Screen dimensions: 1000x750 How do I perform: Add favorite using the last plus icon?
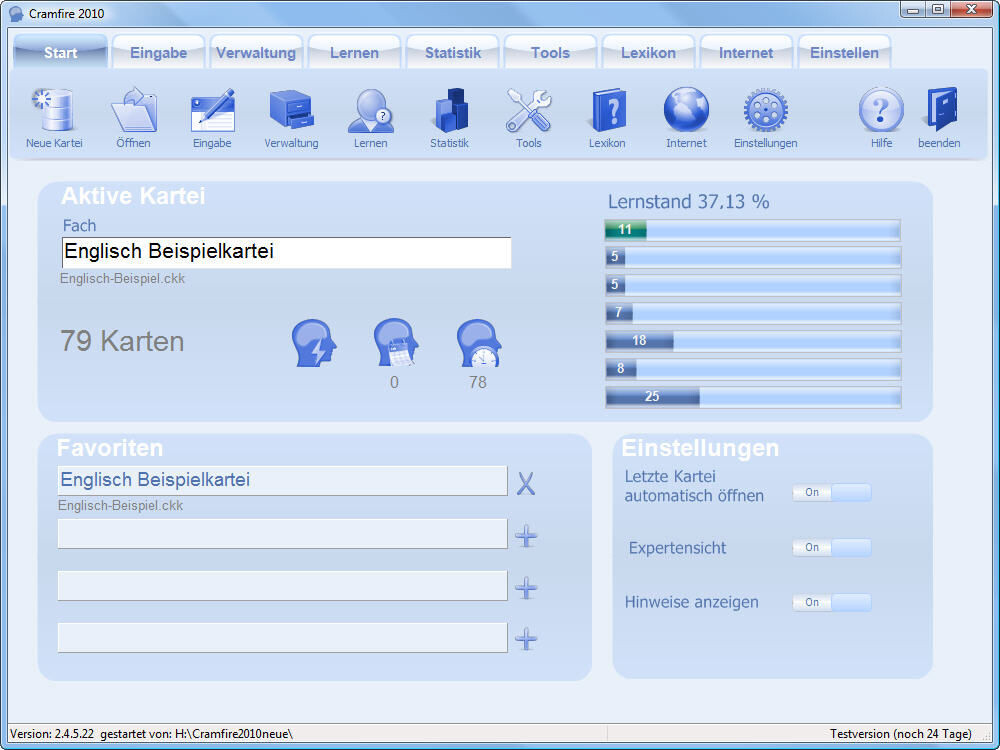pos(526,638)
